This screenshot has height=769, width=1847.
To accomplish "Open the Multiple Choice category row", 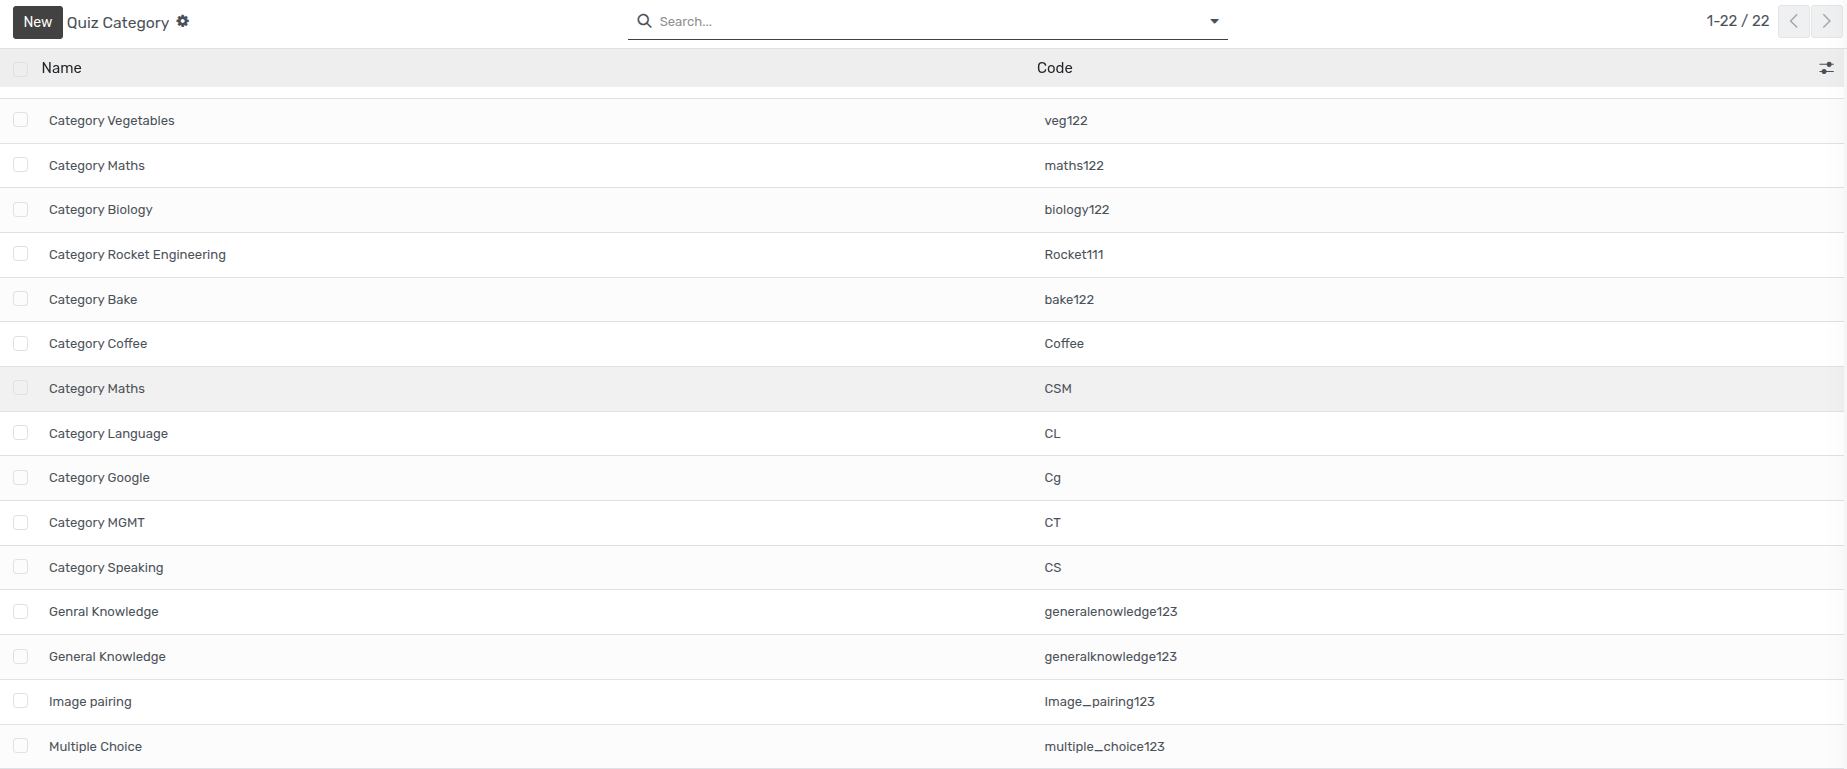I will [x=922, y=746].
